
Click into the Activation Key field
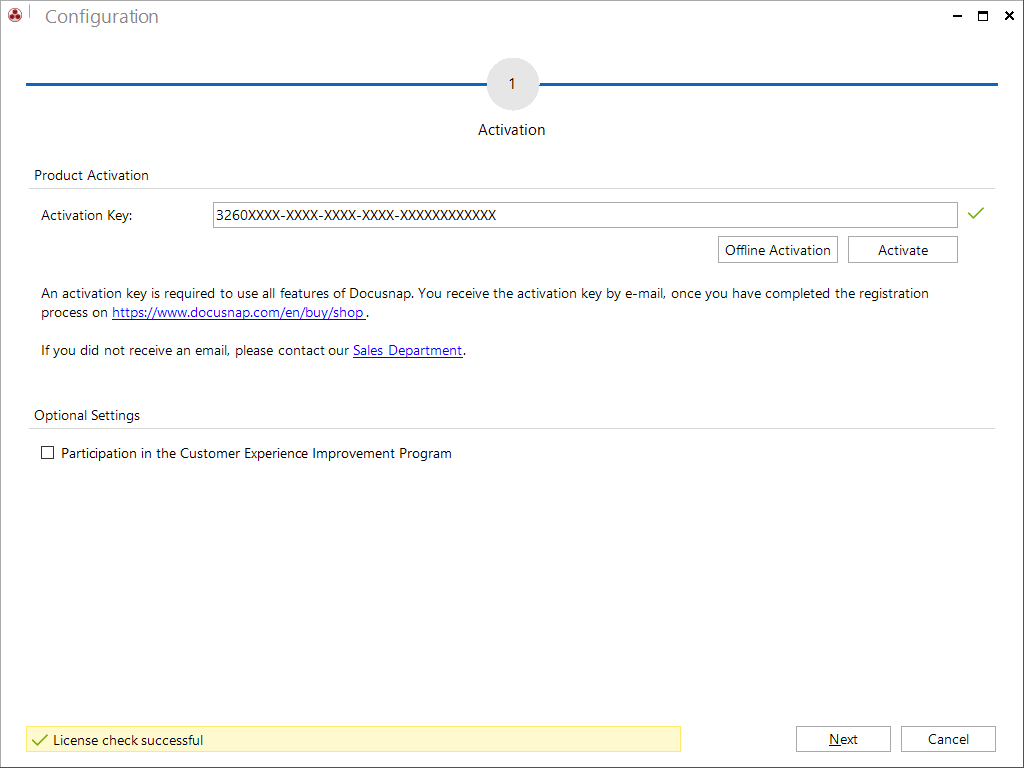pos(584,215)
